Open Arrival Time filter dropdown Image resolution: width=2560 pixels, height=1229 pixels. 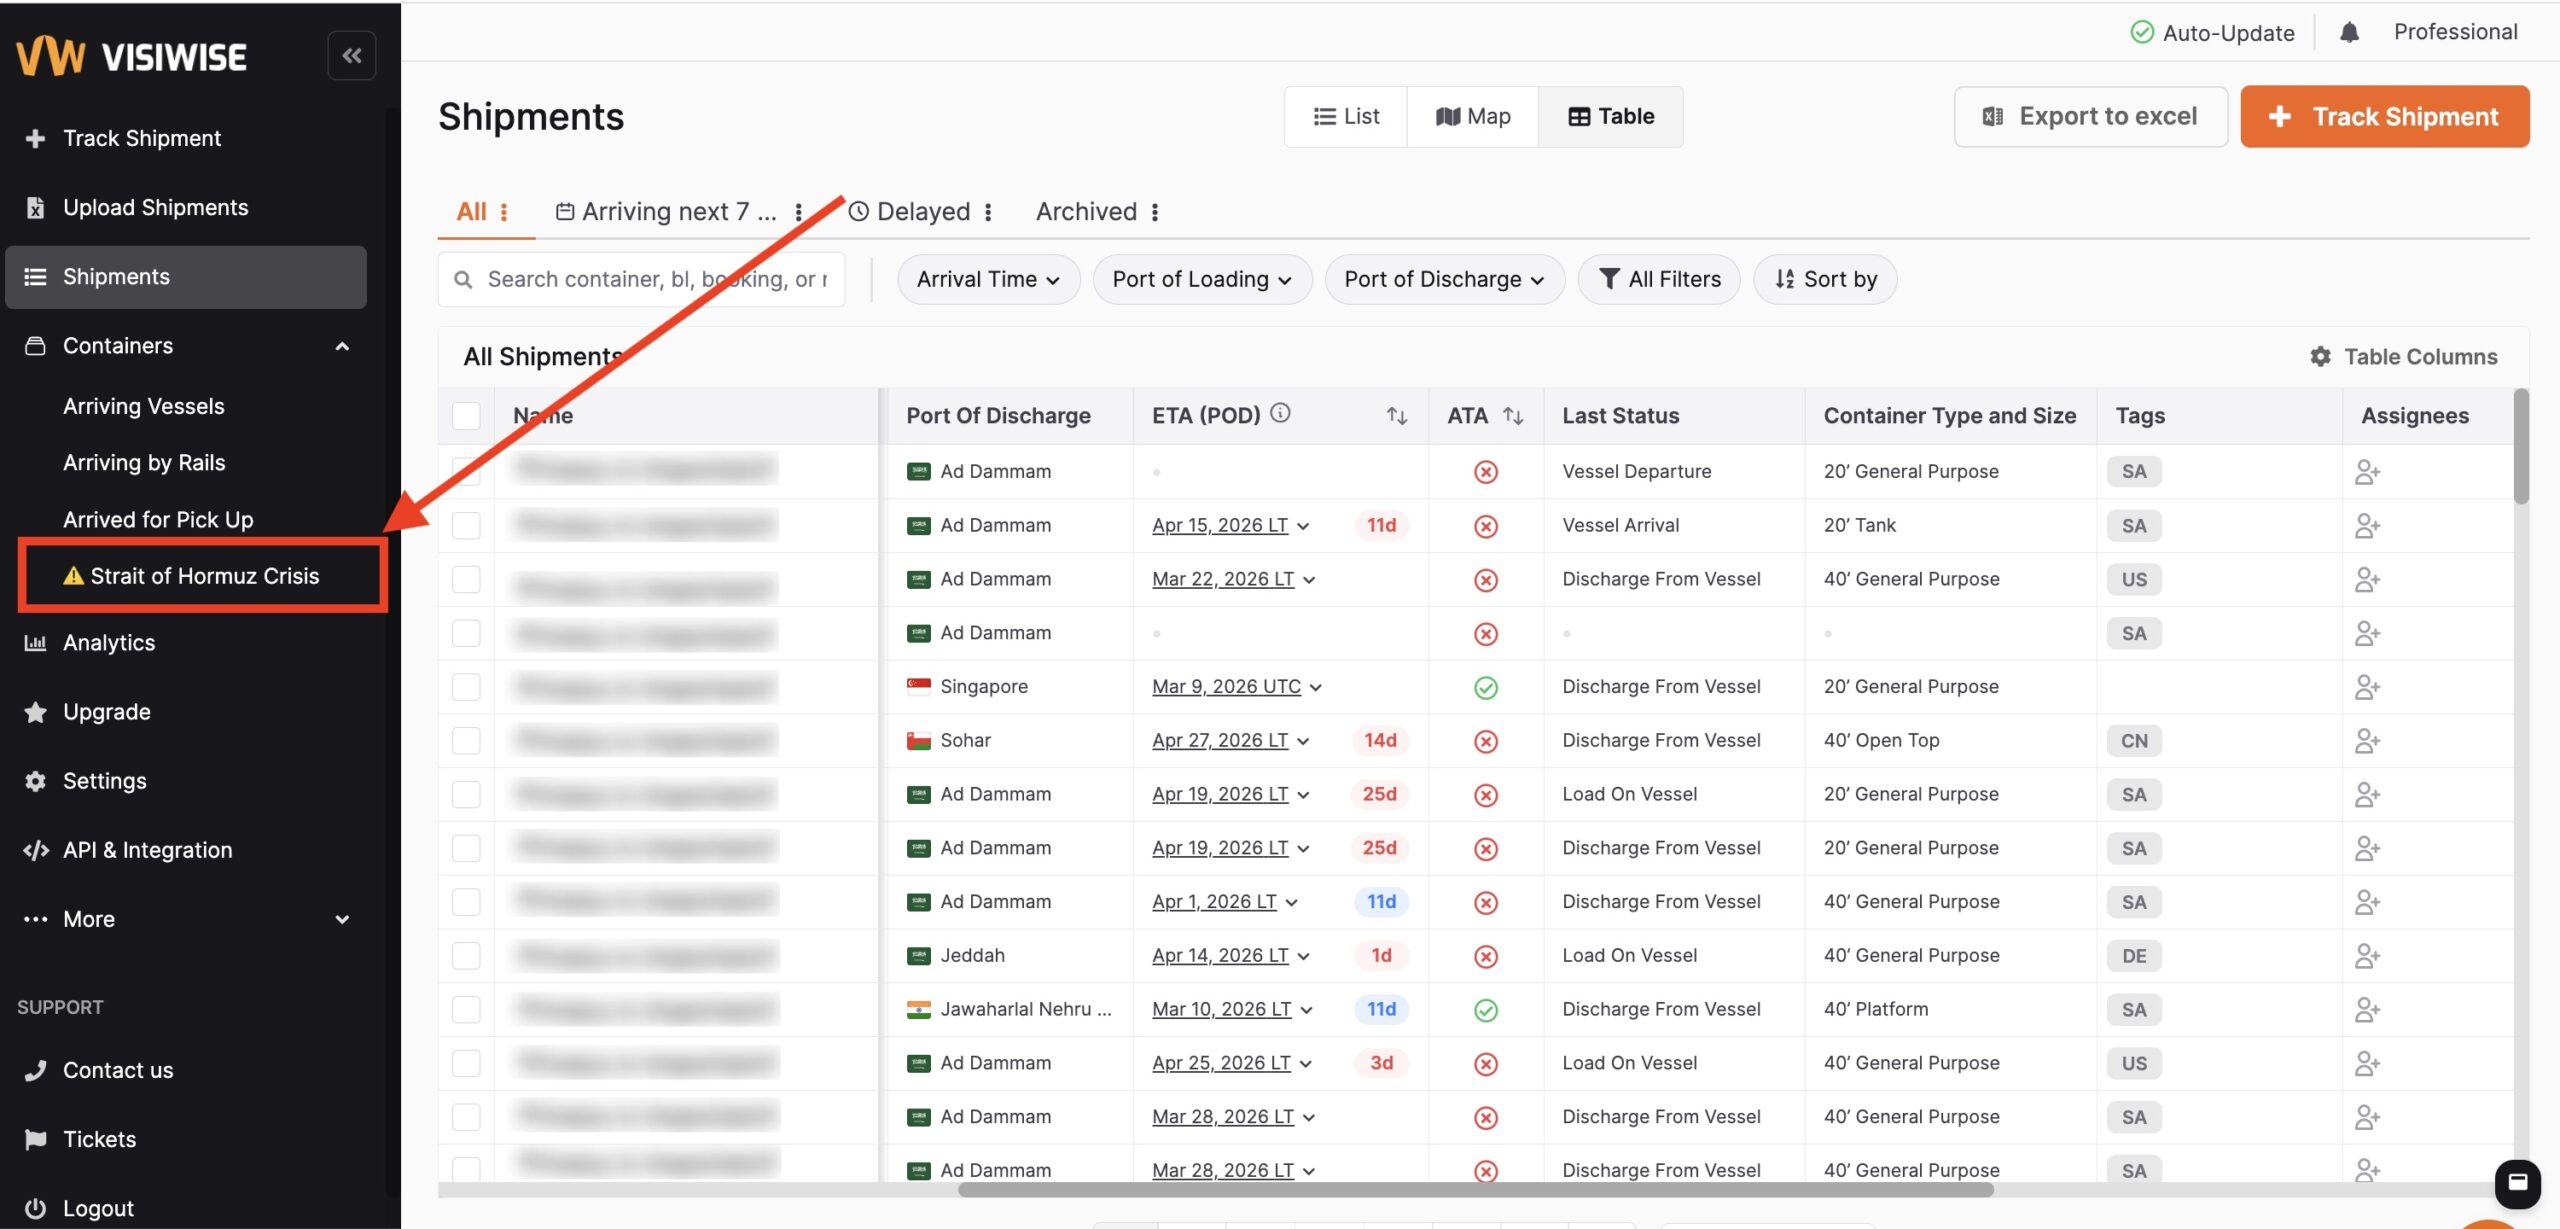(987, 279)
